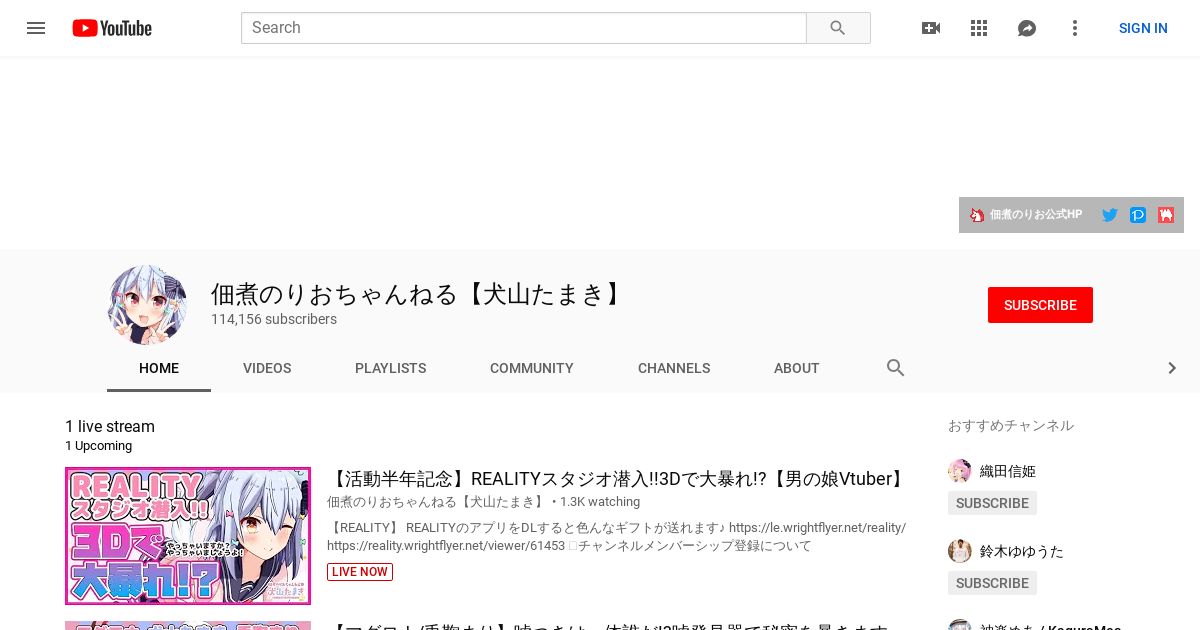Click 鈴木ゆゆうた channel avatar
The image size is (1200, 630).
click(x=960, y=551)
